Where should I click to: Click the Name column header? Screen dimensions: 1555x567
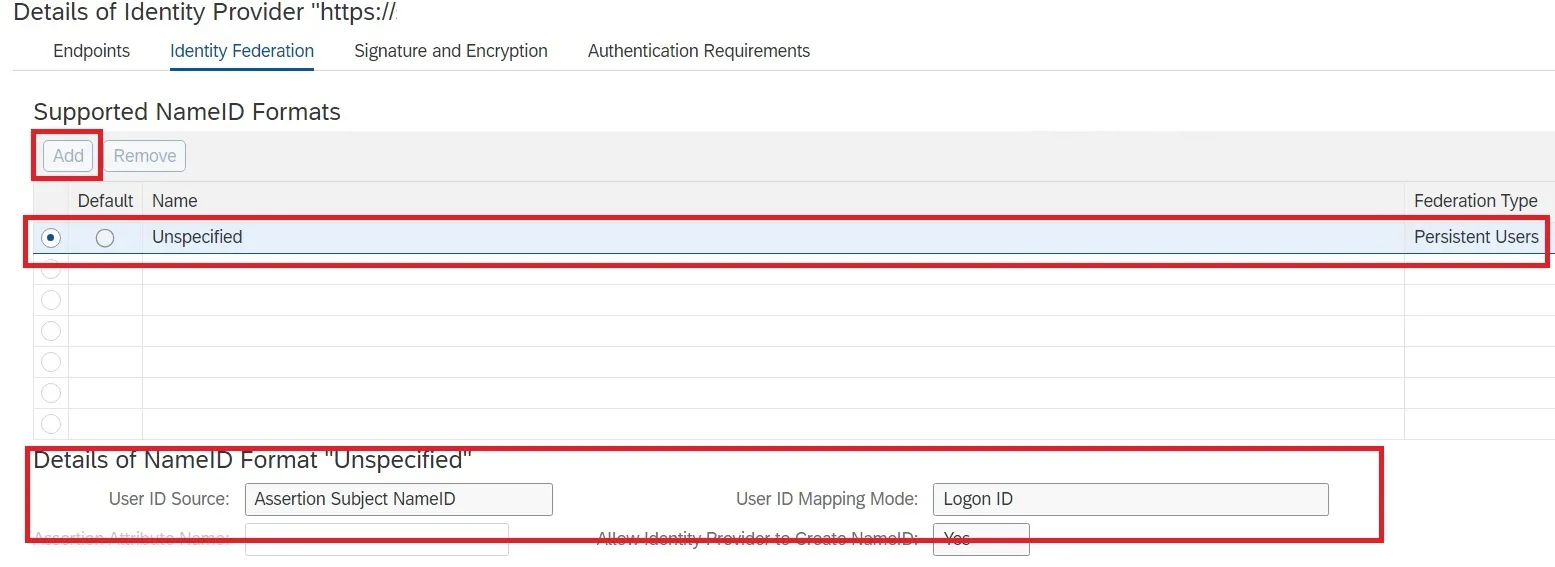pyautogui.click(x=175, y=201)
